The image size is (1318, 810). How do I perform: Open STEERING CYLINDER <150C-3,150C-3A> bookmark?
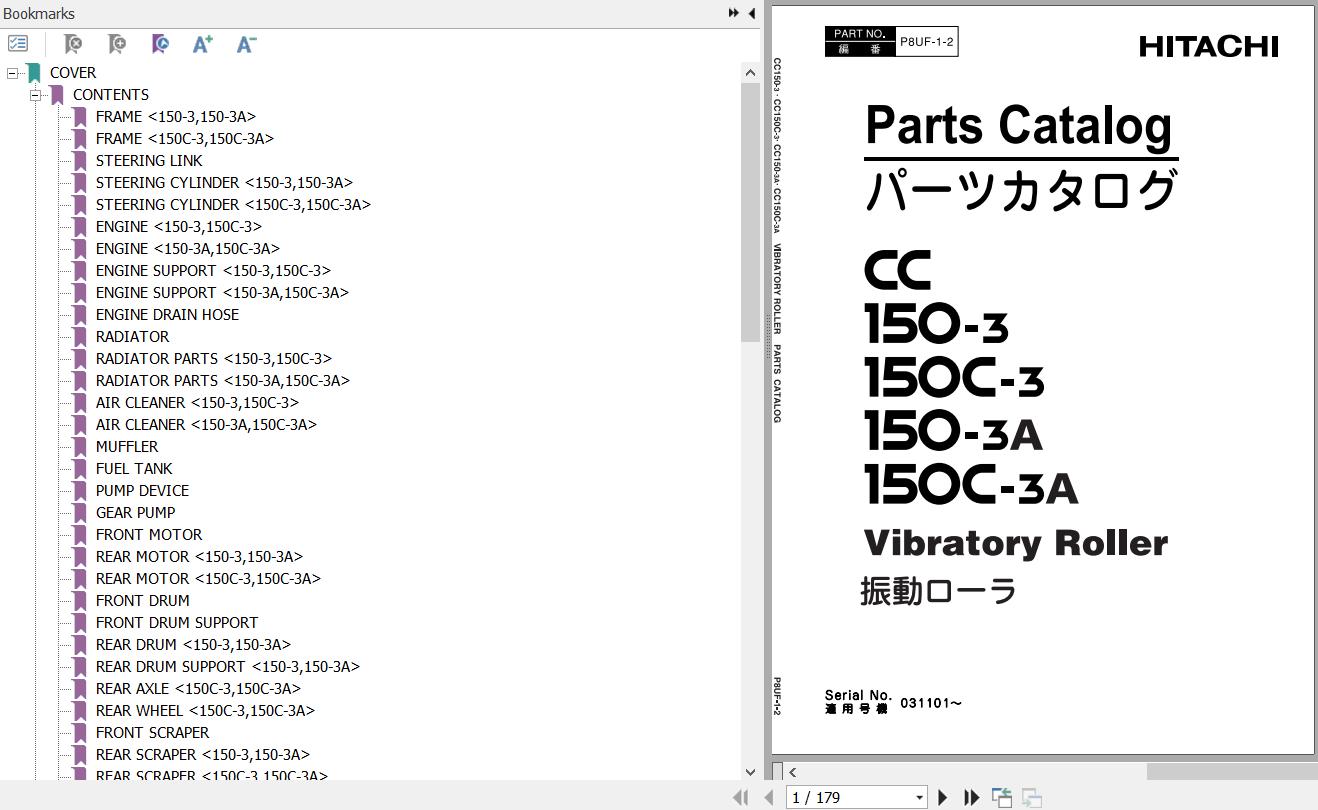[x=233, y=205]
